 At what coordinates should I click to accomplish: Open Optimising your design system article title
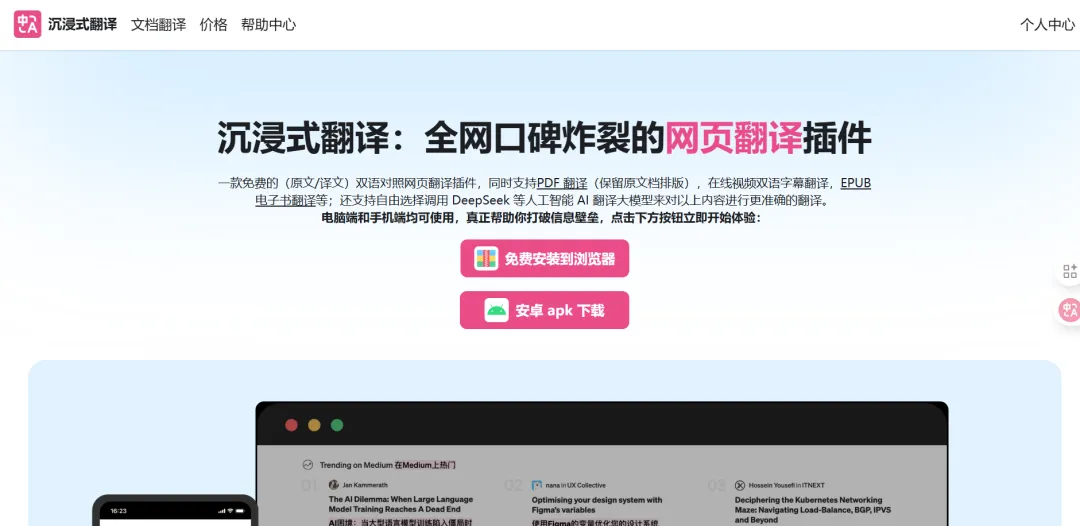point(596,504)
